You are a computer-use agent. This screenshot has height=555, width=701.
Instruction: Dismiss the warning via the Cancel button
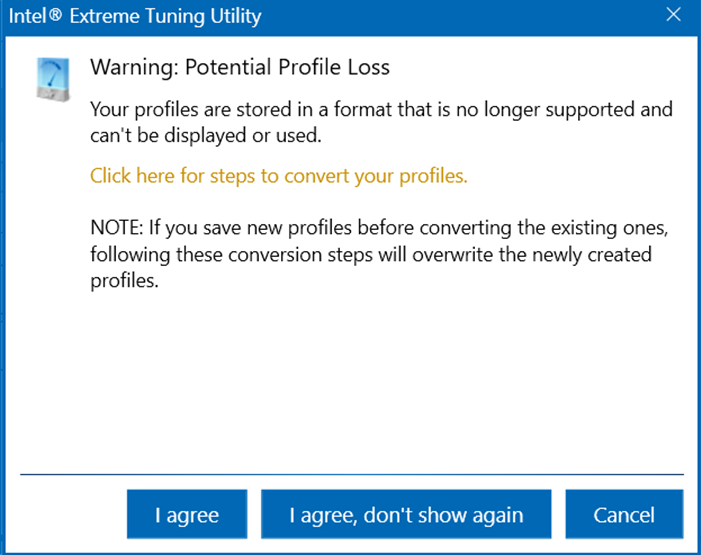pos(624,514)
